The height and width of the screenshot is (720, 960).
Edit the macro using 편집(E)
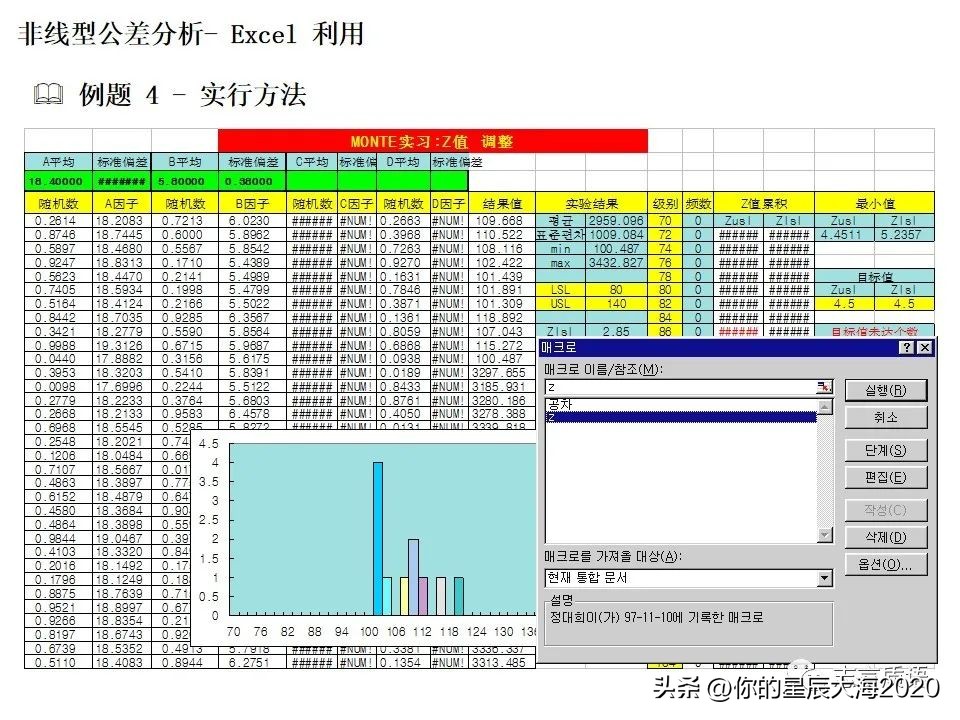coord(886,477)
